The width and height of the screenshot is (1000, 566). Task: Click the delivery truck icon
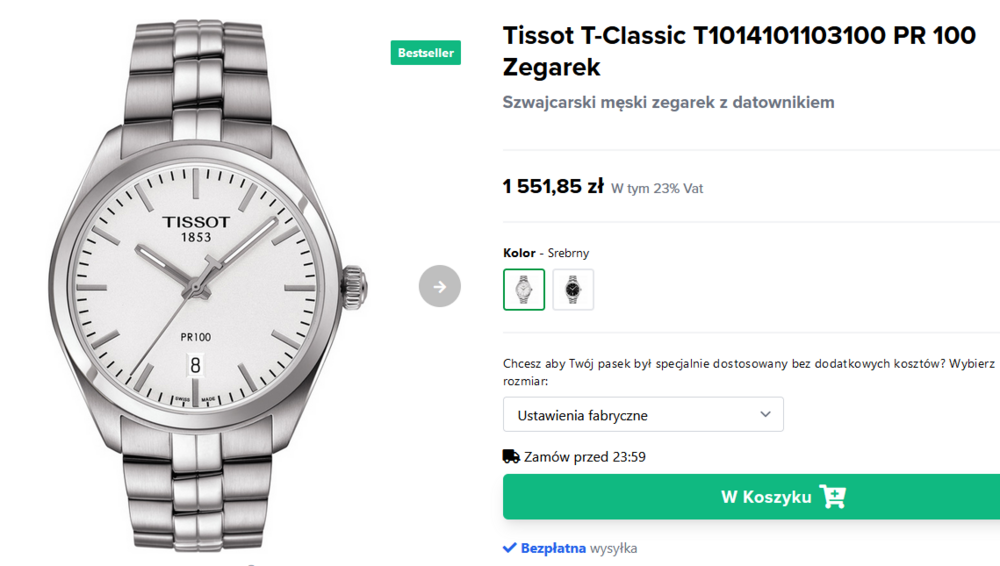511,457
